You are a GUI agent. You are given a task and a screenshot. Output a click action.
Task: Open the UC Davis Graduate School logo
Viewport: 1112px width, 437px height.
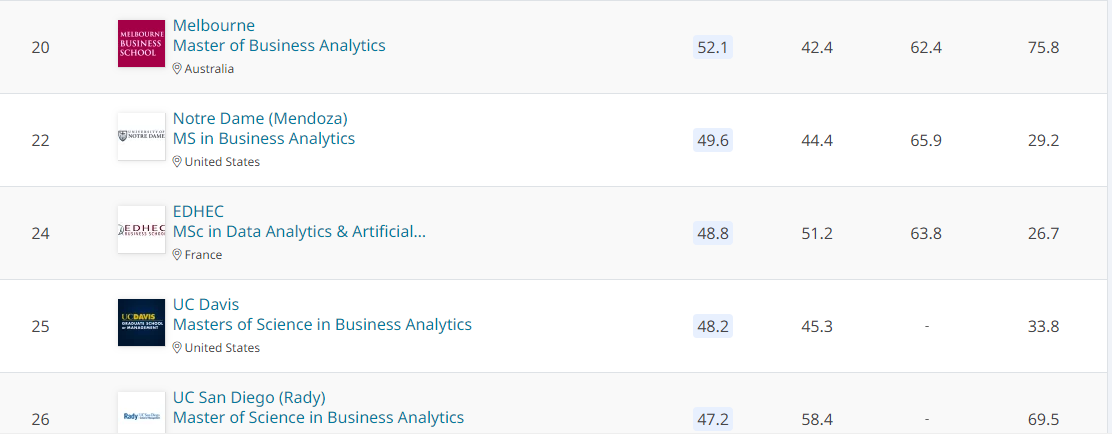click(x=141, y=322)
